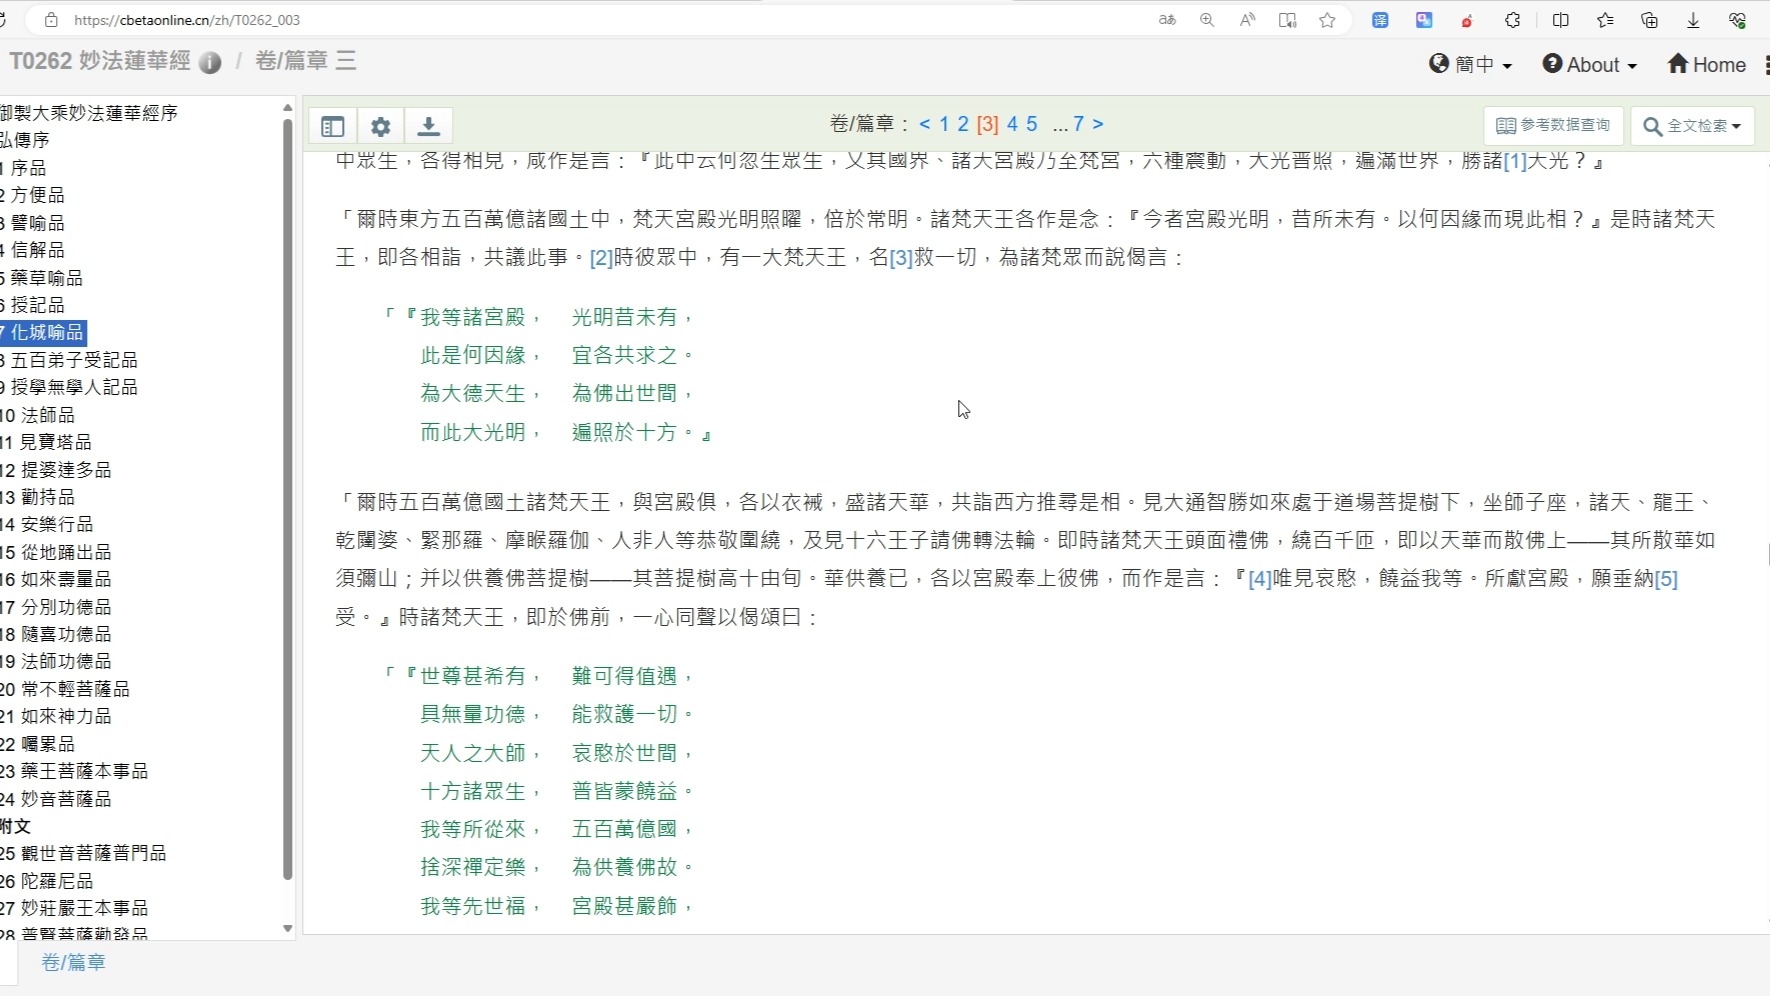Open 簡中 language dropdown
The width and height of the screenshot is (1770, 996).
(1470, 65)
